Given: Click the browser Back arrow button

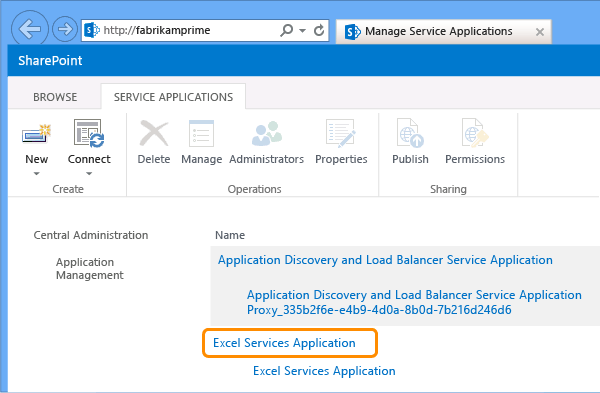Looking at the screenshot, I should (30, 29).
